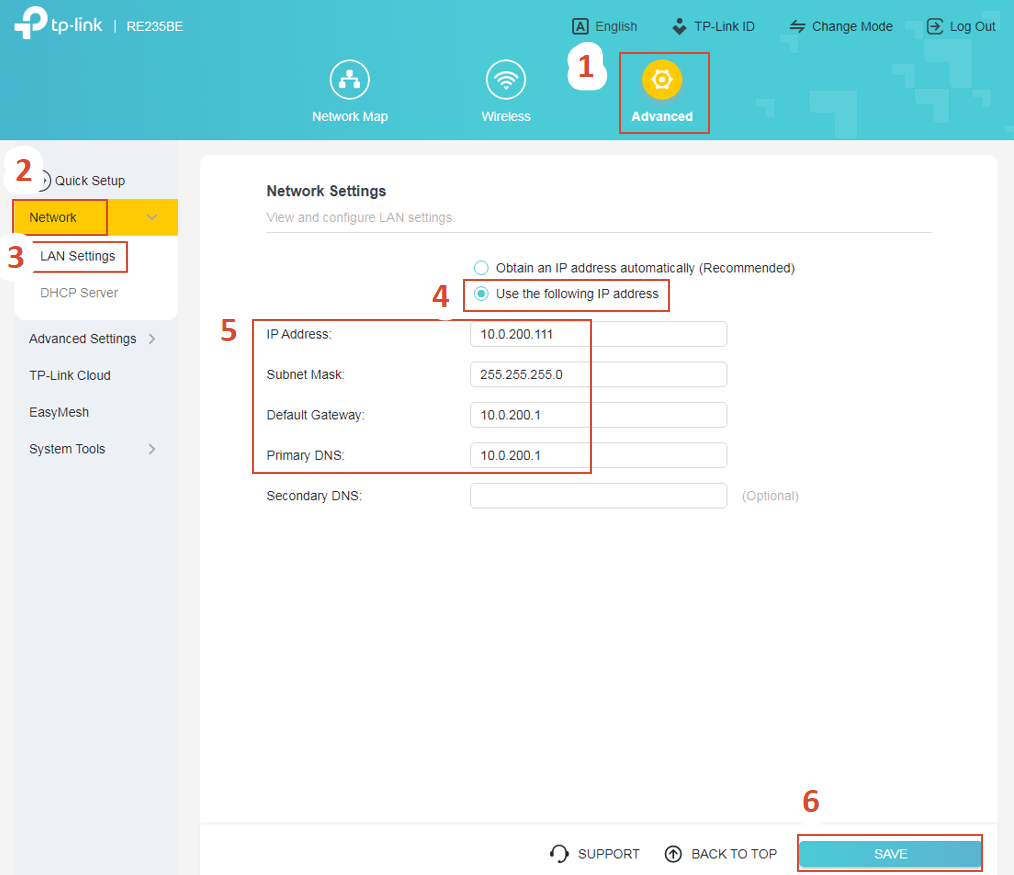Select Obtain an IP address automatically radio
Viewport: 1014px width, 875px height.
point(481,268)
